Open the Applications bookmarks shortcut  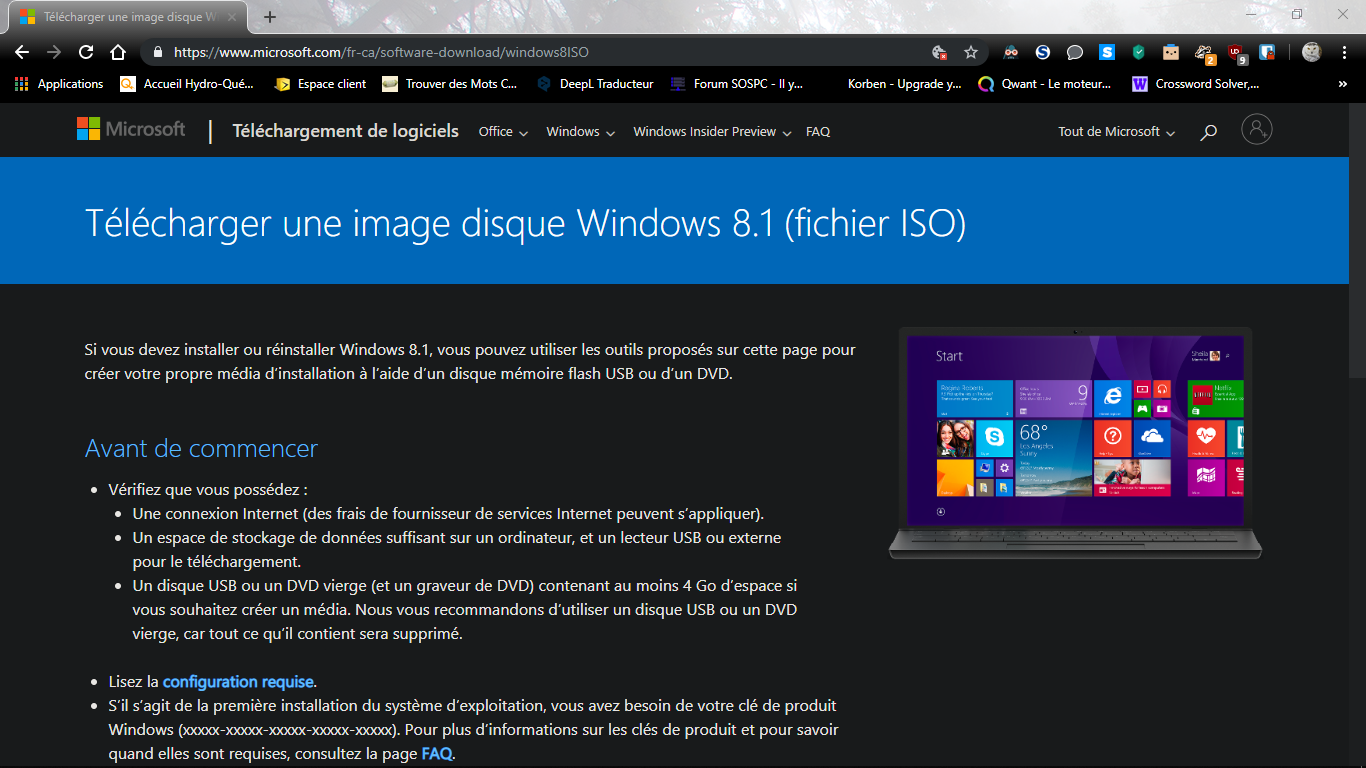[x=59, y=84]
